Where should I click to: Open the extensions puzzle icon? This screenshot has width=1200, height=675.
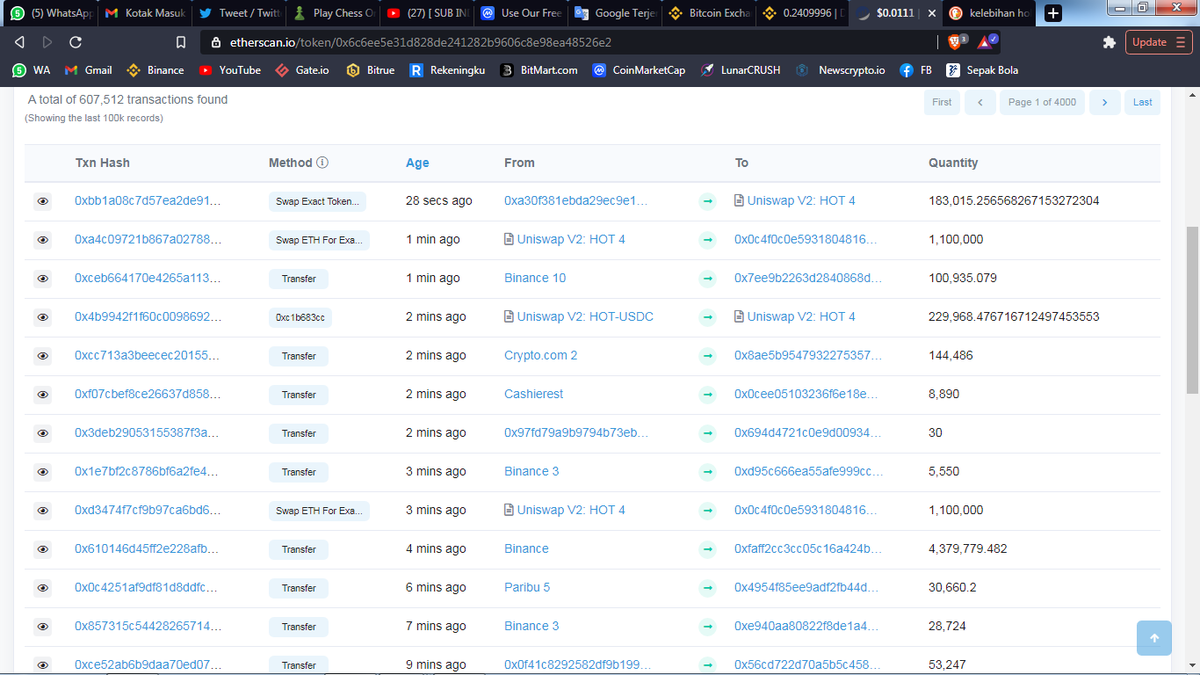1108,43
